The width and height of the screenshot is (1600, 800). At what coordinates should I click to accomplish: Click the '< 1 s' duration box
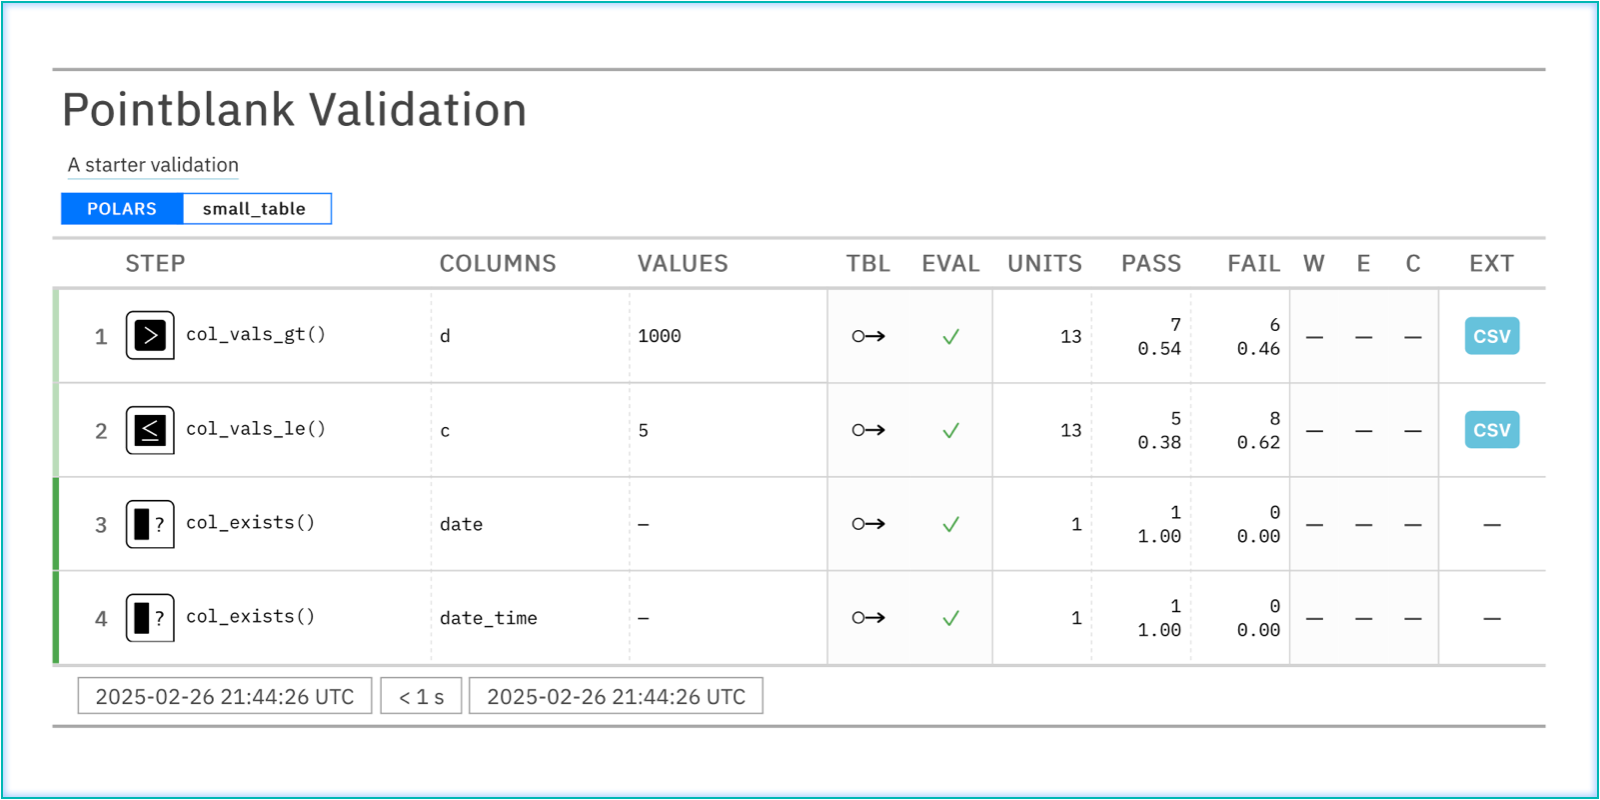pyautogui.click(x=421, y=697)
